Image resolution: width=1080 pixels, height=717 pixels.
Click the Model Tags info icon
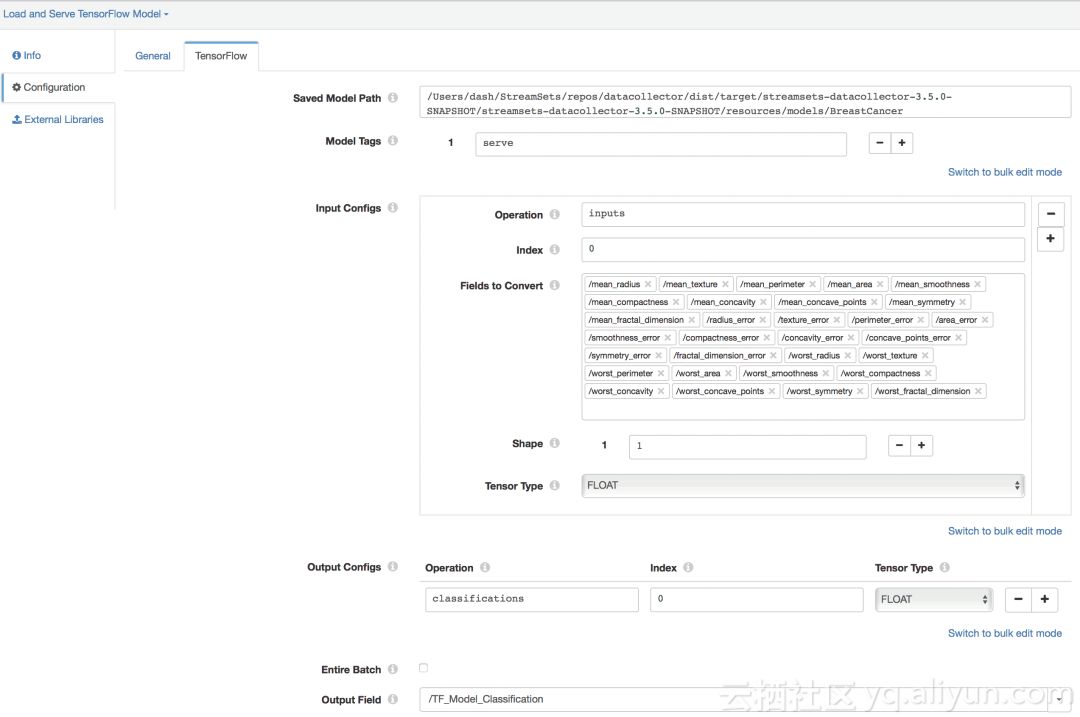393,141
